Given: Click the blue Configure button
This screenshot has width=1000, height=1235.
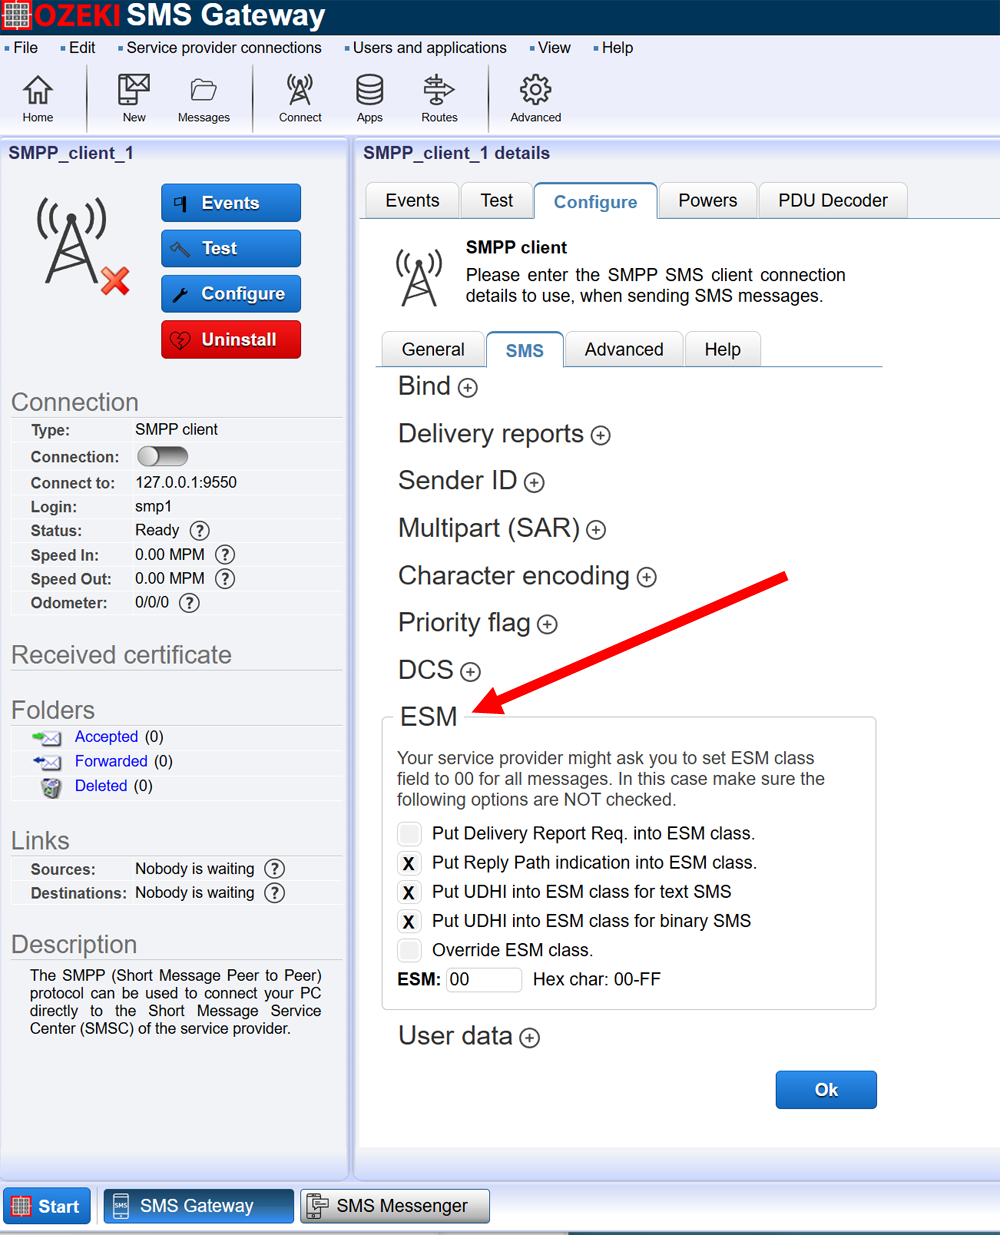Looking at the screenshot, I should pos(231,294).
